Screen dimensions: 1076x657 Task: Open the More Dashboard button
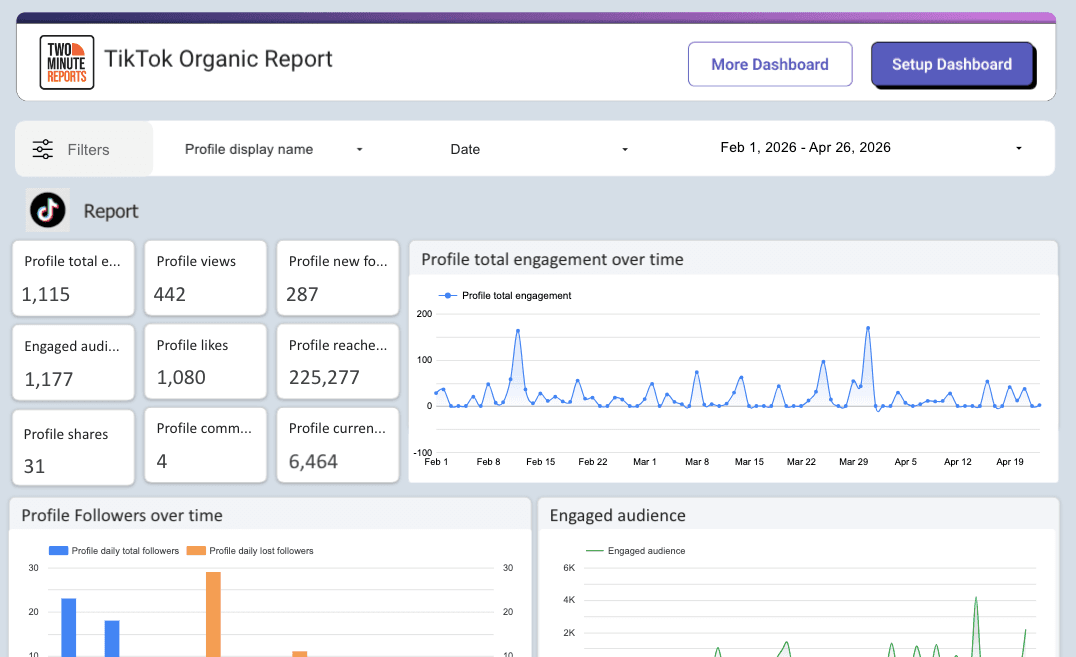[770, 65]
